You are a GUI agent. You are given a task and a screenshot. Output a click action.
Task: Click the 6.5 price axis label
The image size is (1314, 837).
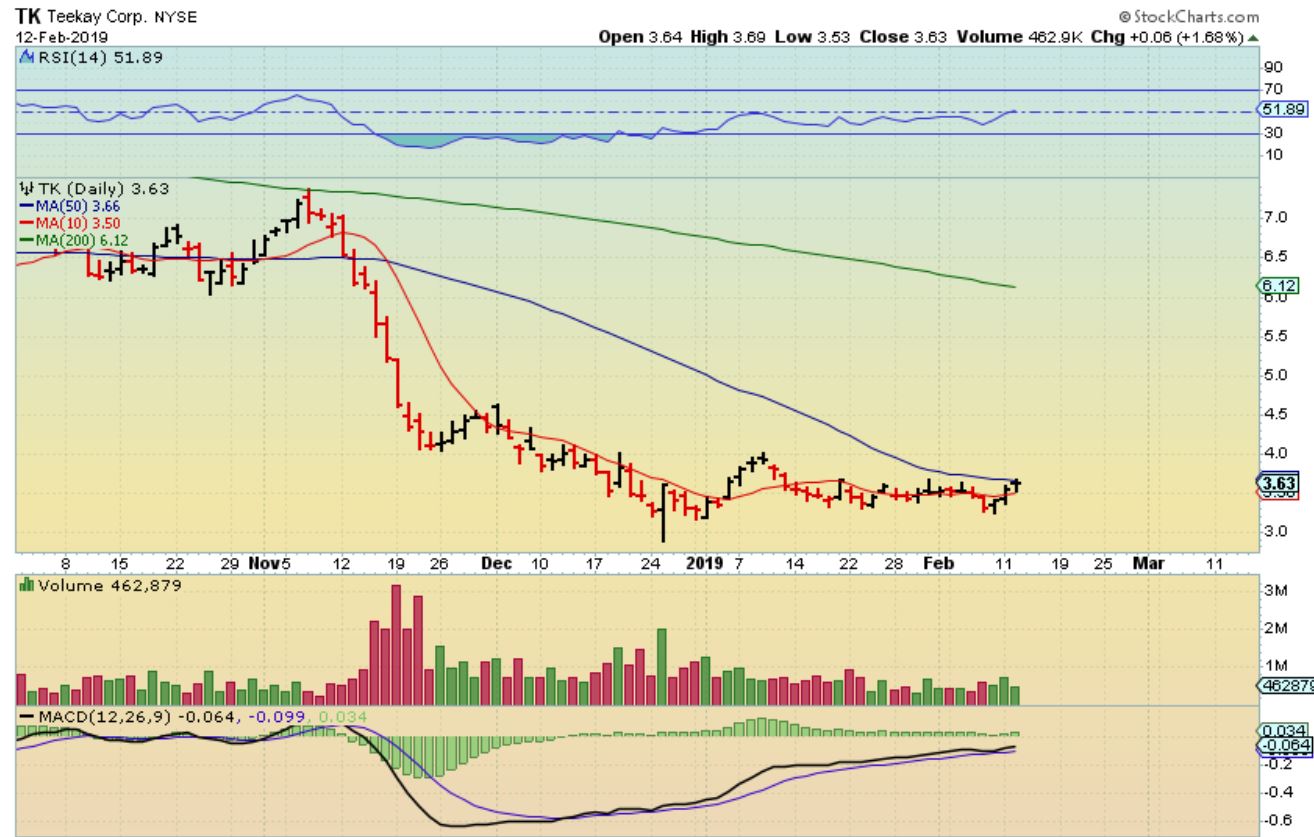coord(1274,257)
